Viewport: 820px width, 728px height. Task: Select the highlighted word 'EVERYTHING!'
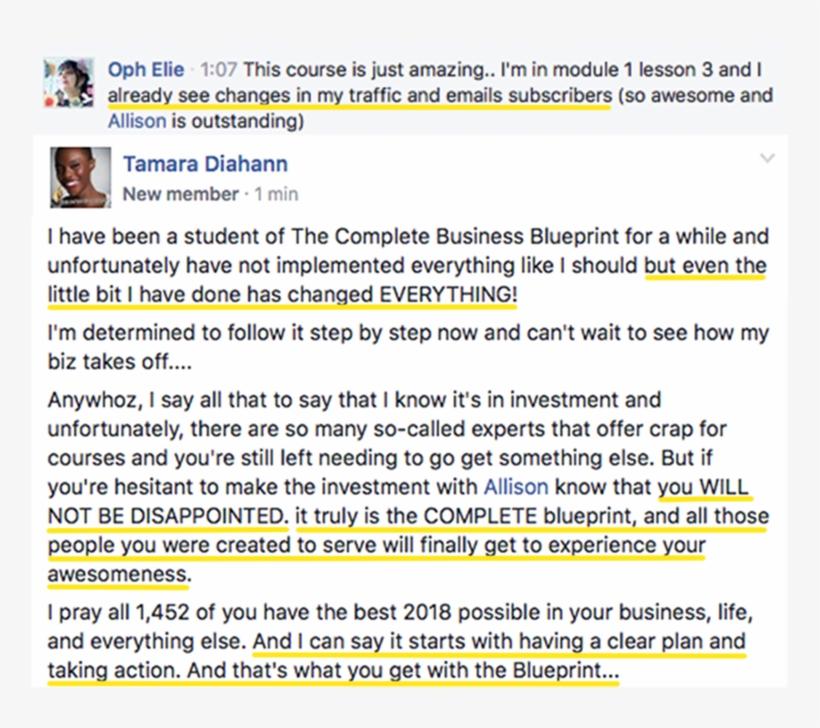coord(448,294)
